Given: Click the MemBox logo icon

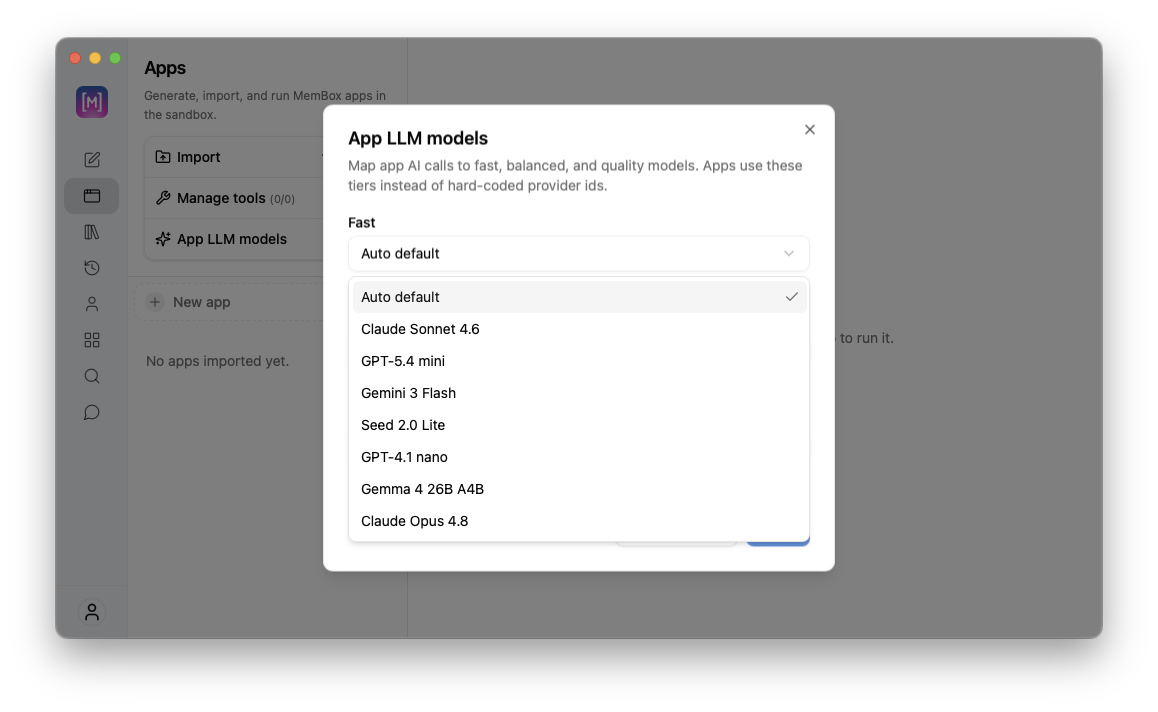Looking at the screenshot, I should tap(92, 102).
